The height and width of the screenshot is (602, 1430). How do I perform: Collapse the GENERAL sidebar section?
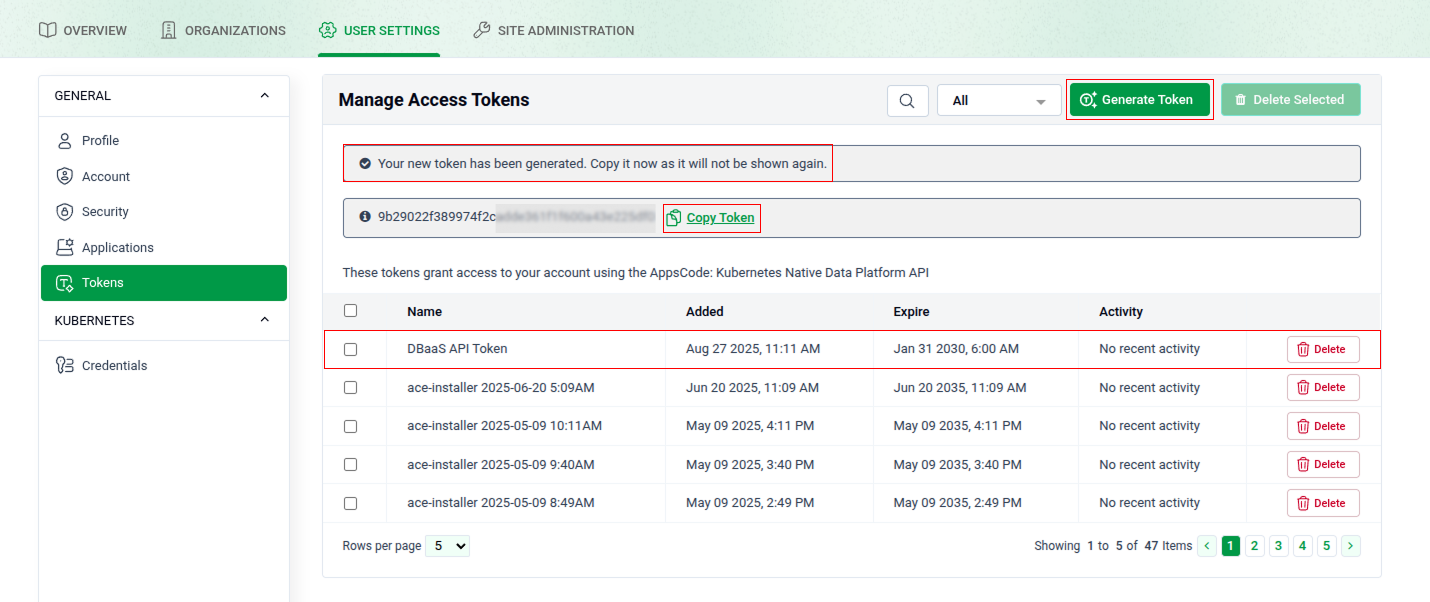tap(264, 96)
